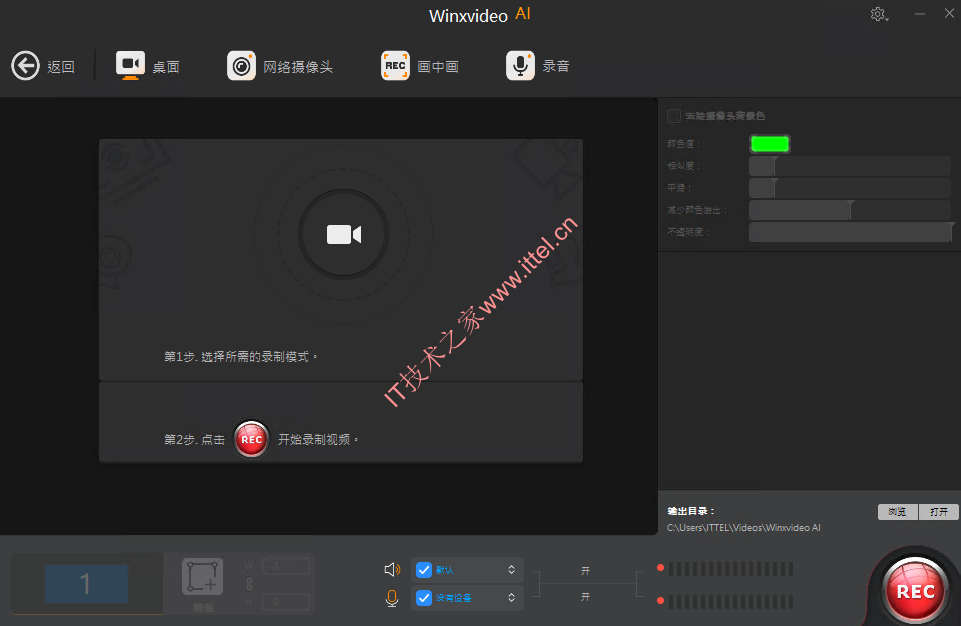Expand the 默认 speaker device dropdown
The image size is (961, 626).
pyautogui.click(x=511, y=570)
